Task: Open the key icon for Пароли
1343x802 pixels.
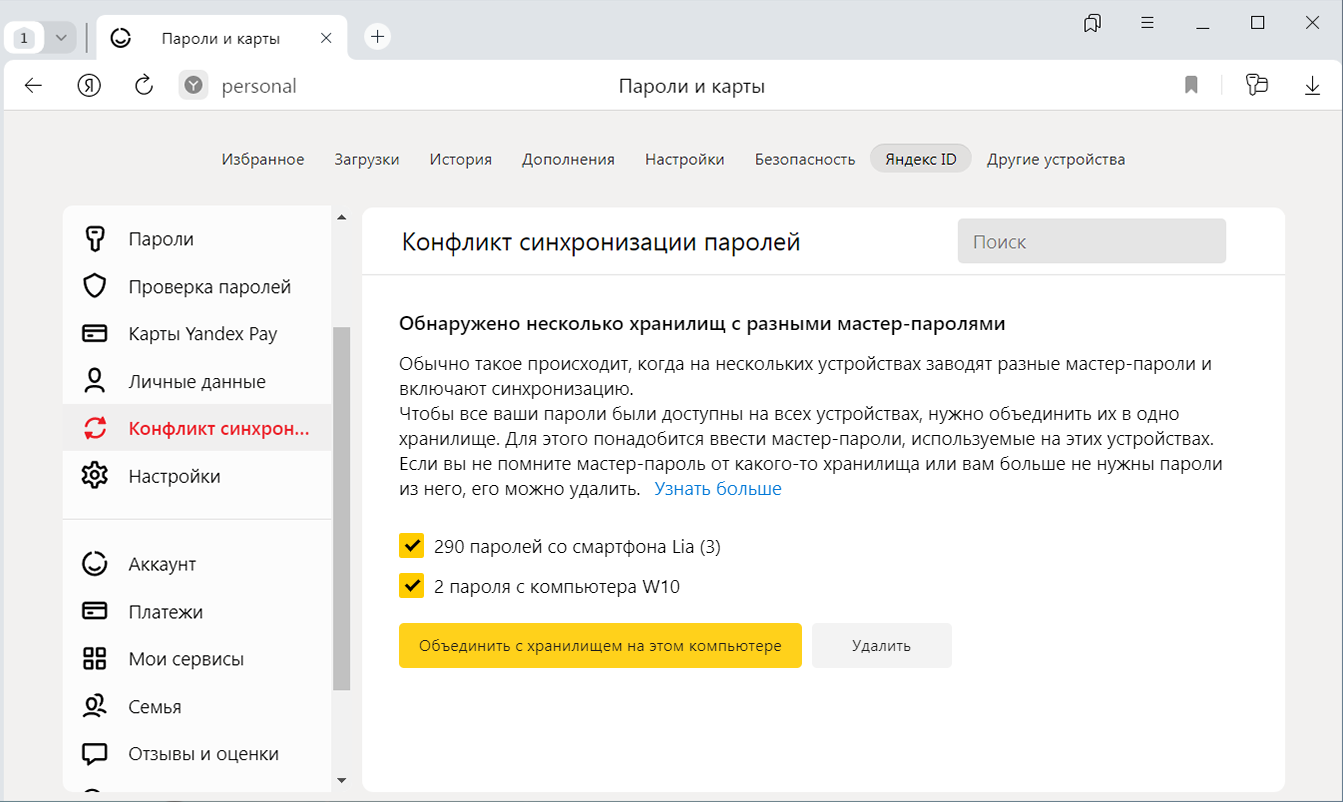Action: (95, 239)
